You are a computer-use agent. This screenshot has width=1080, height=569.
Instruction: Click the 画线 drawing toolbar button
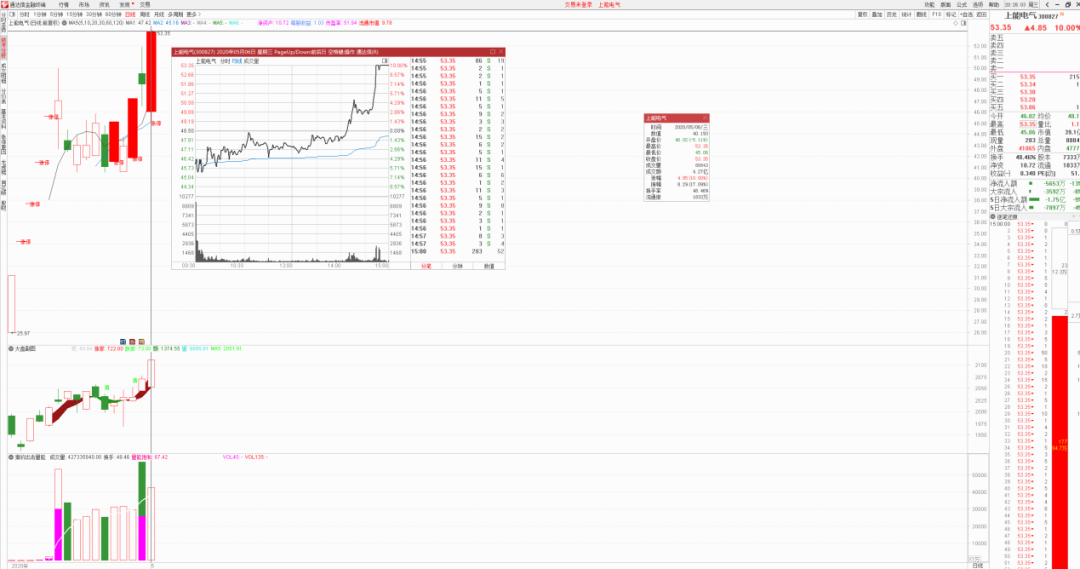pos(922,14)
